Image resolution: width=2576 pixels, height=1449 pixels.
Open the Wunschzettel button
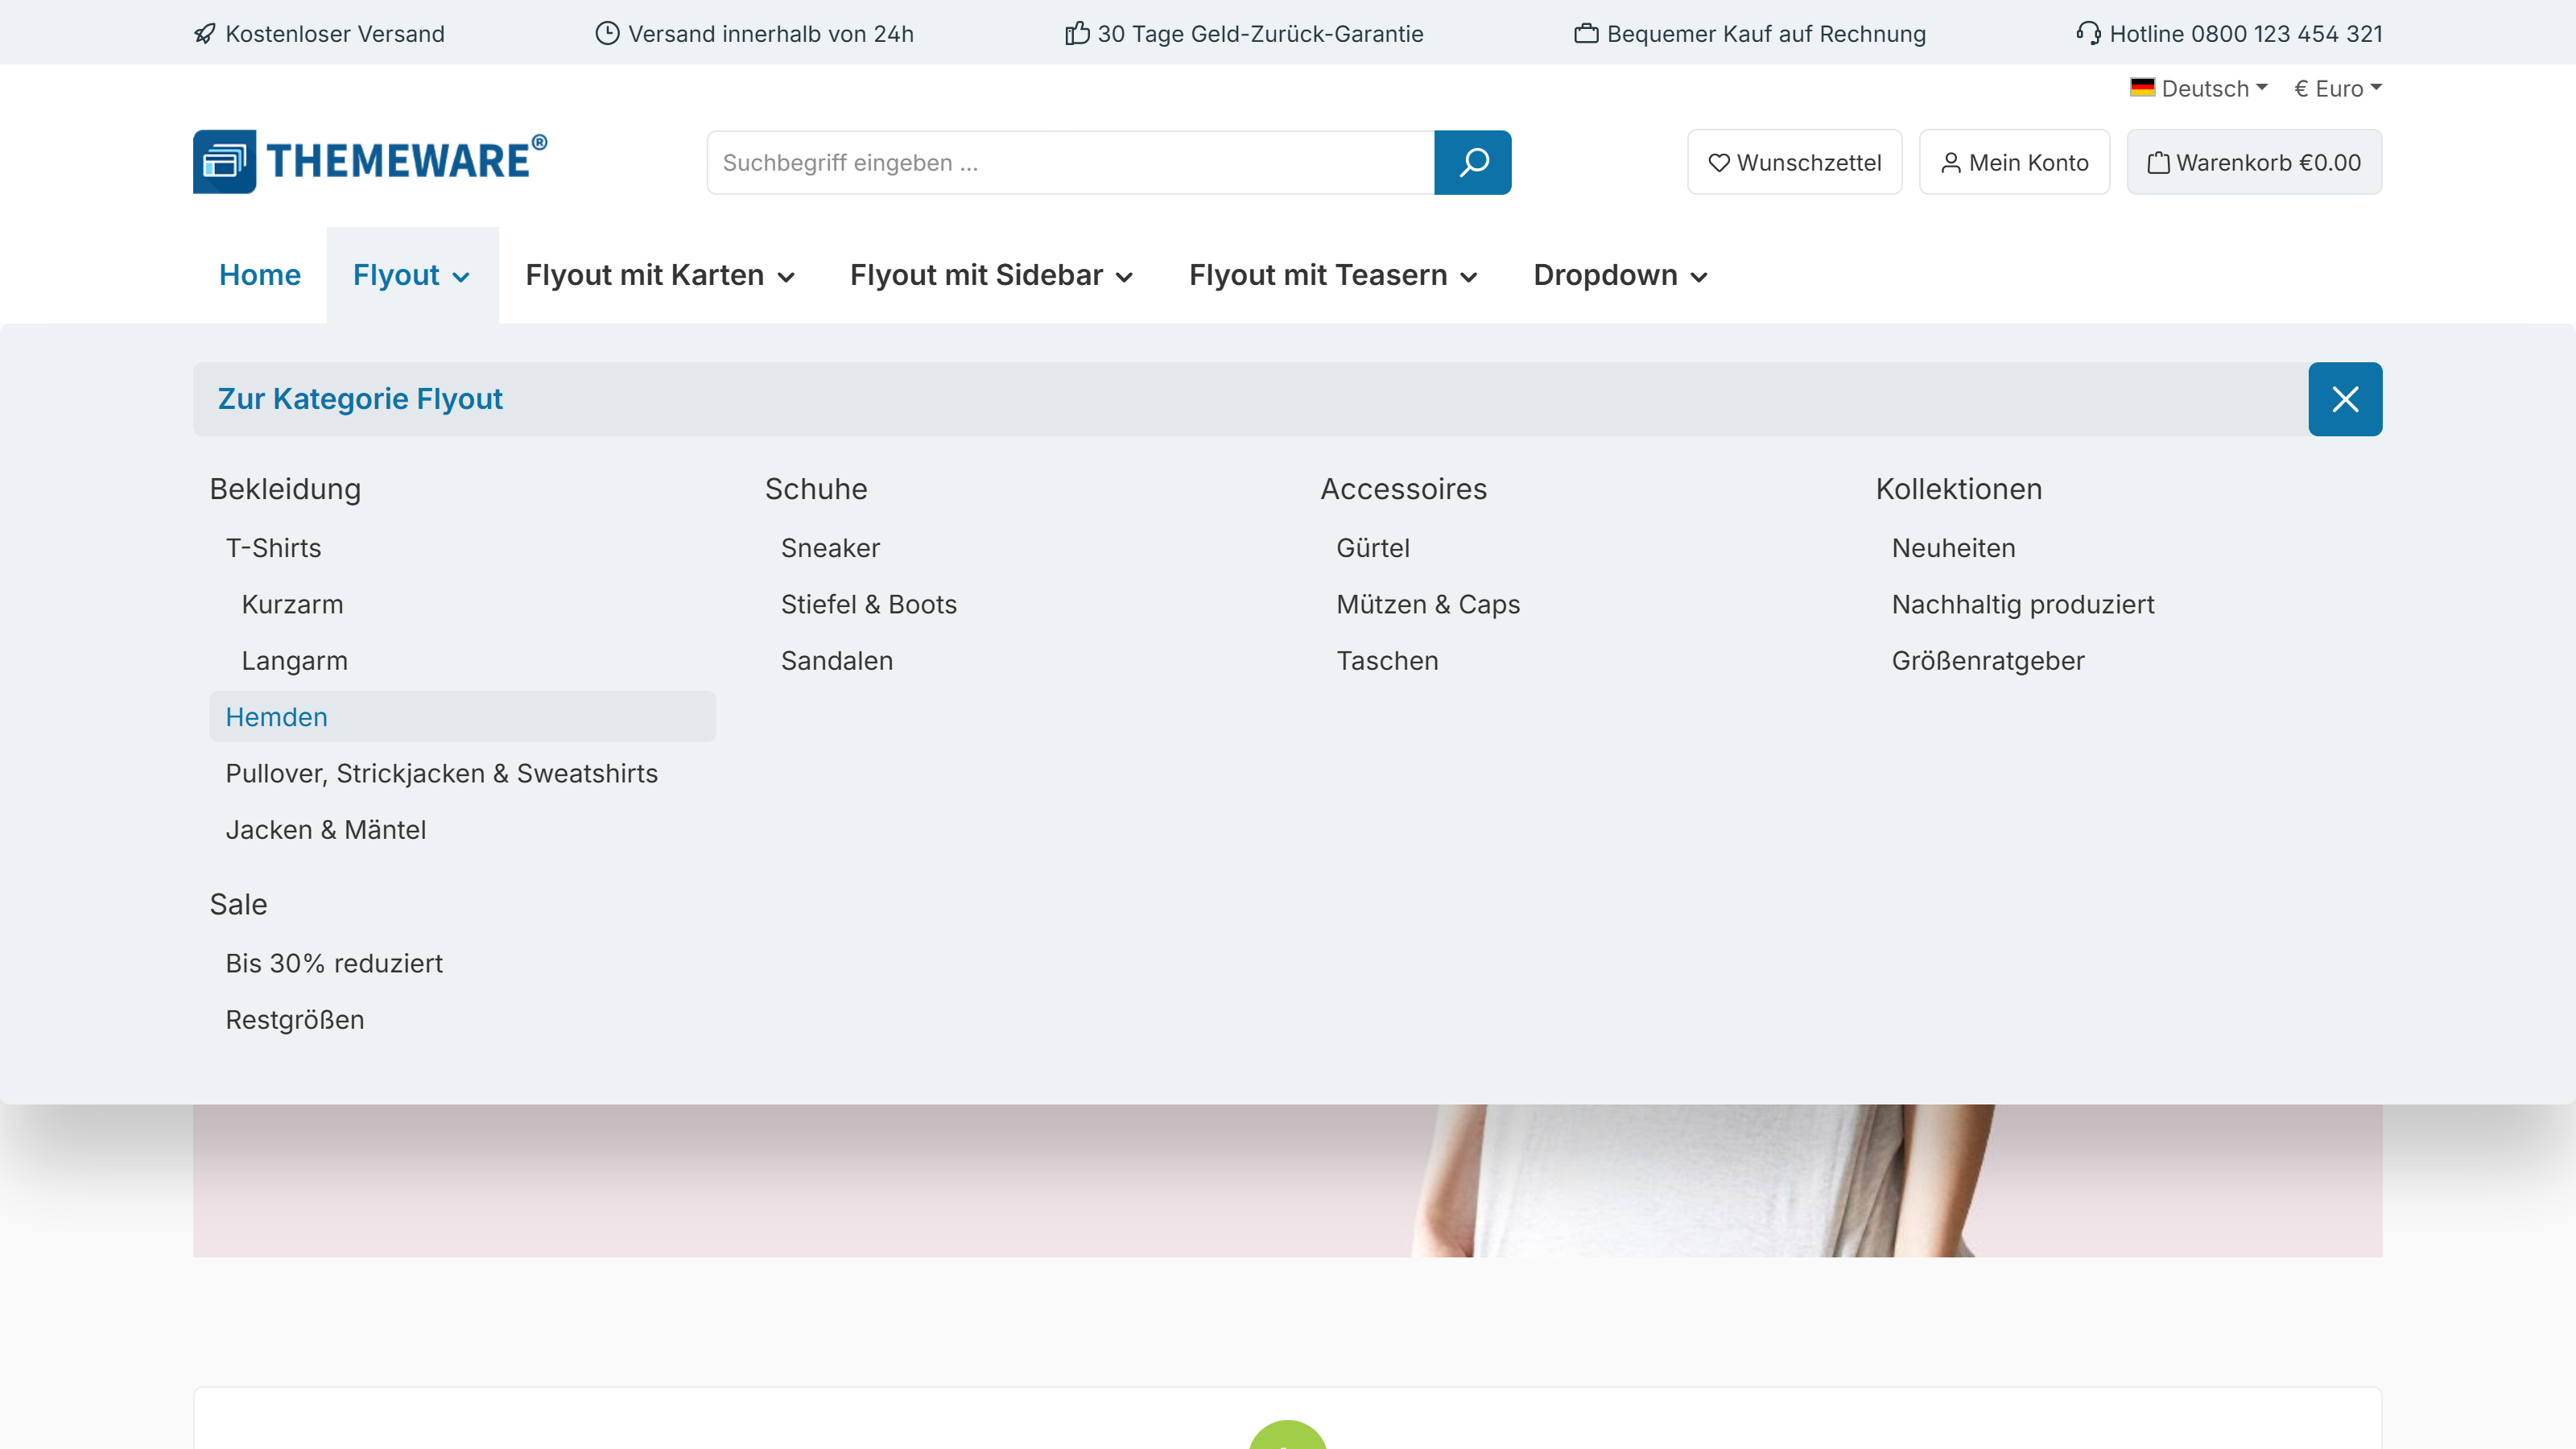coord(1795,162)
